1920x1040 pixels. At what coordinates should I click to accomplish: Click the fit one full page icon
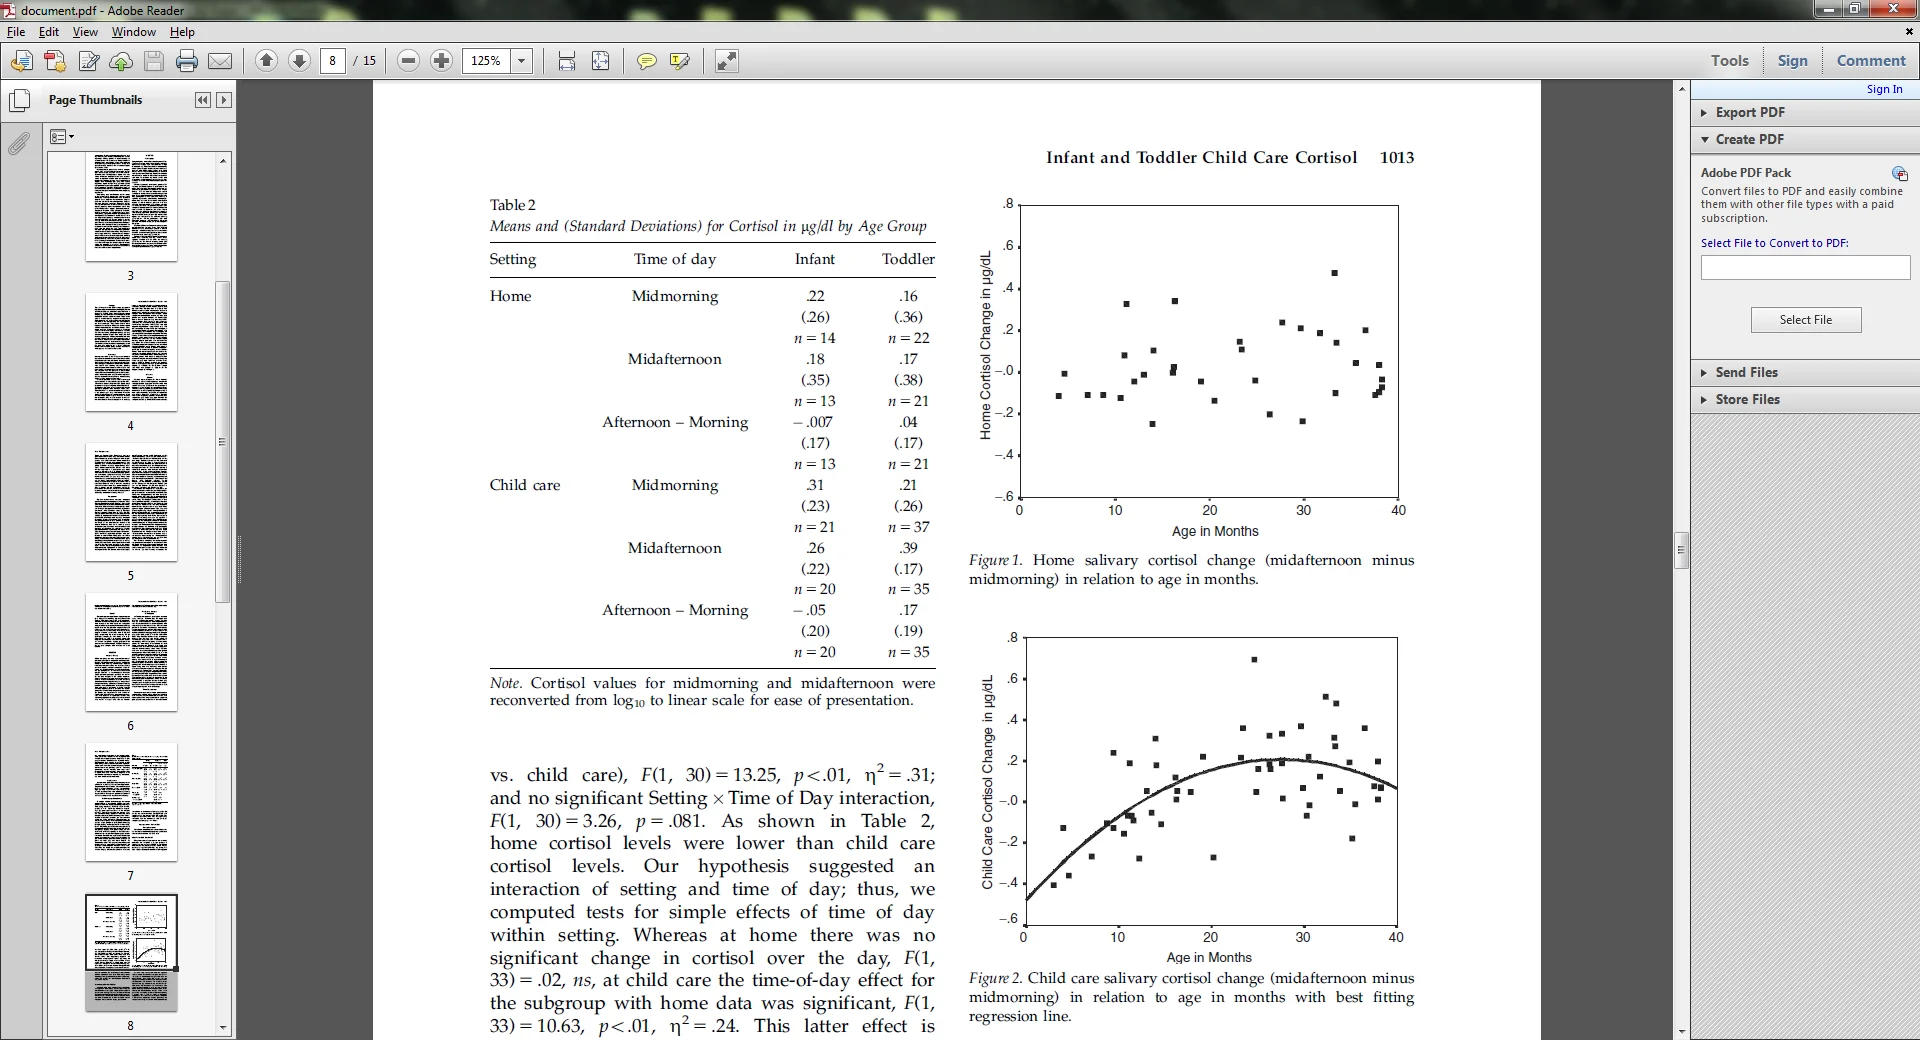[x=600, y=61]
